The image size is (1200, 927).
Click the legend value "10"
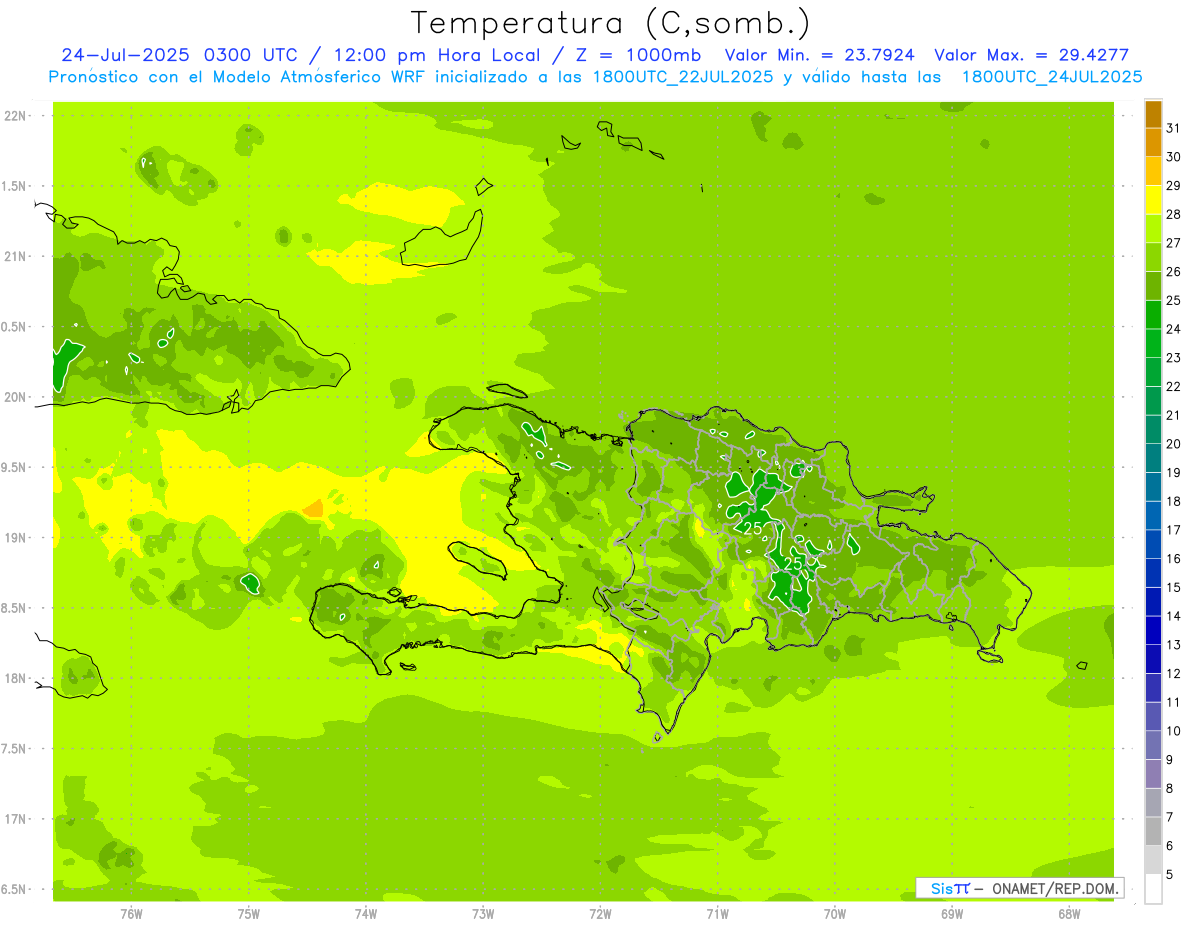point(1173,731)
